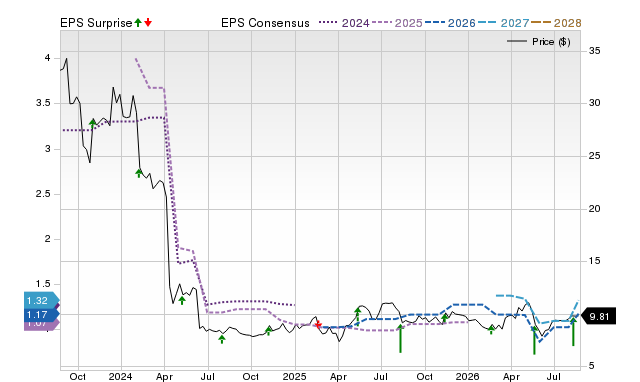Click the EPS Surprise legend label
Viewport: 640px width, 382px height.
coord(96,23)
